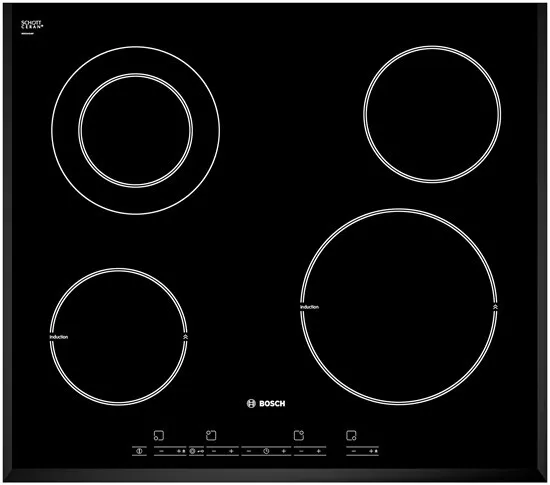The image size is (550, 485).
Task: Click the inner ring of the dual zone
Action: tap(135, 130)
